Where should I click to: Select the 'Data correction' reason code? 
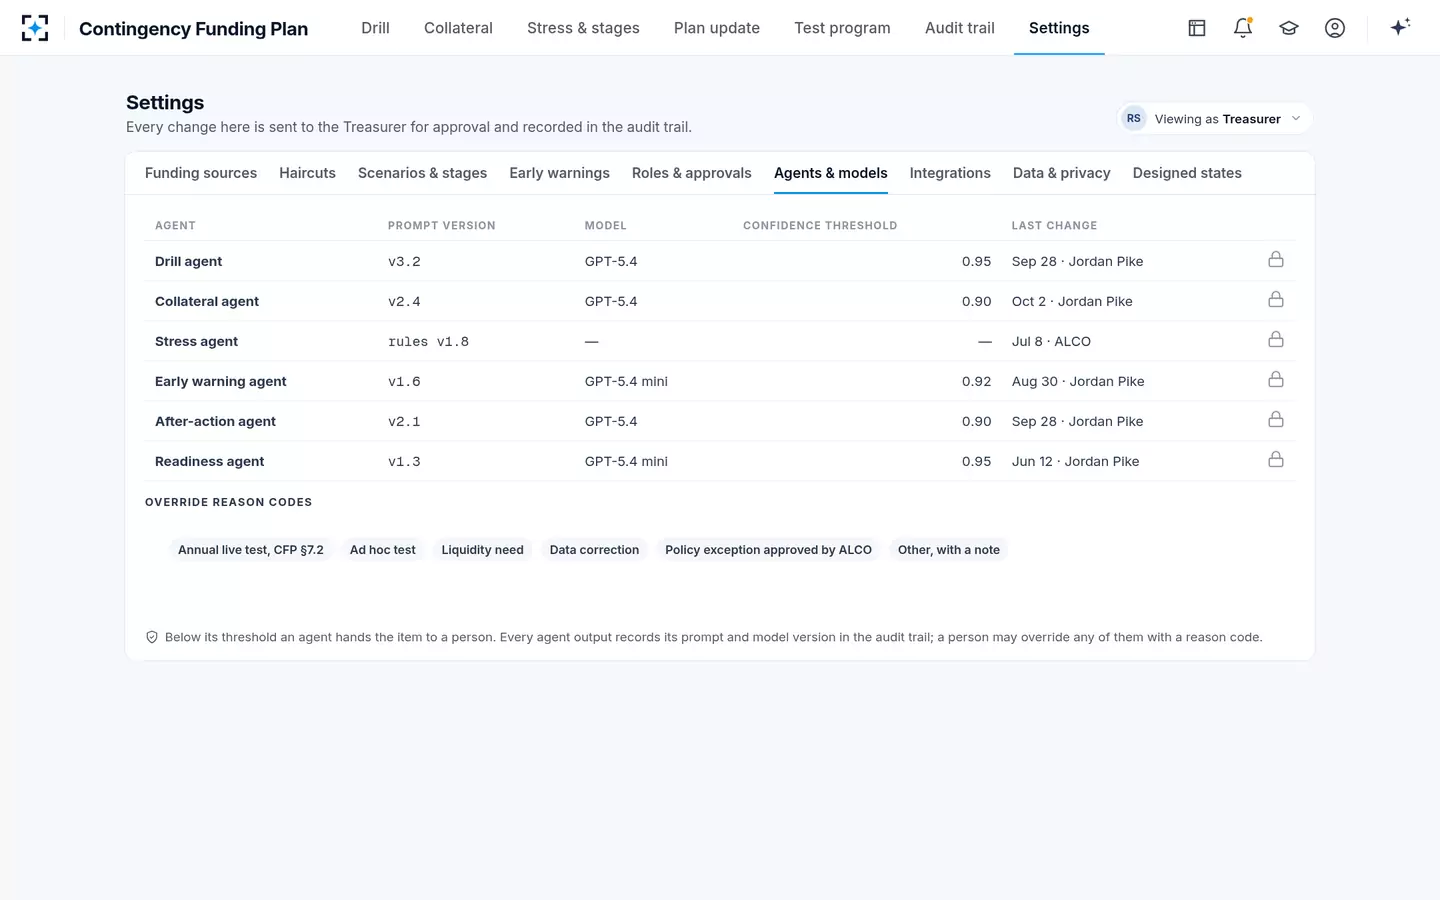point(594,550)
